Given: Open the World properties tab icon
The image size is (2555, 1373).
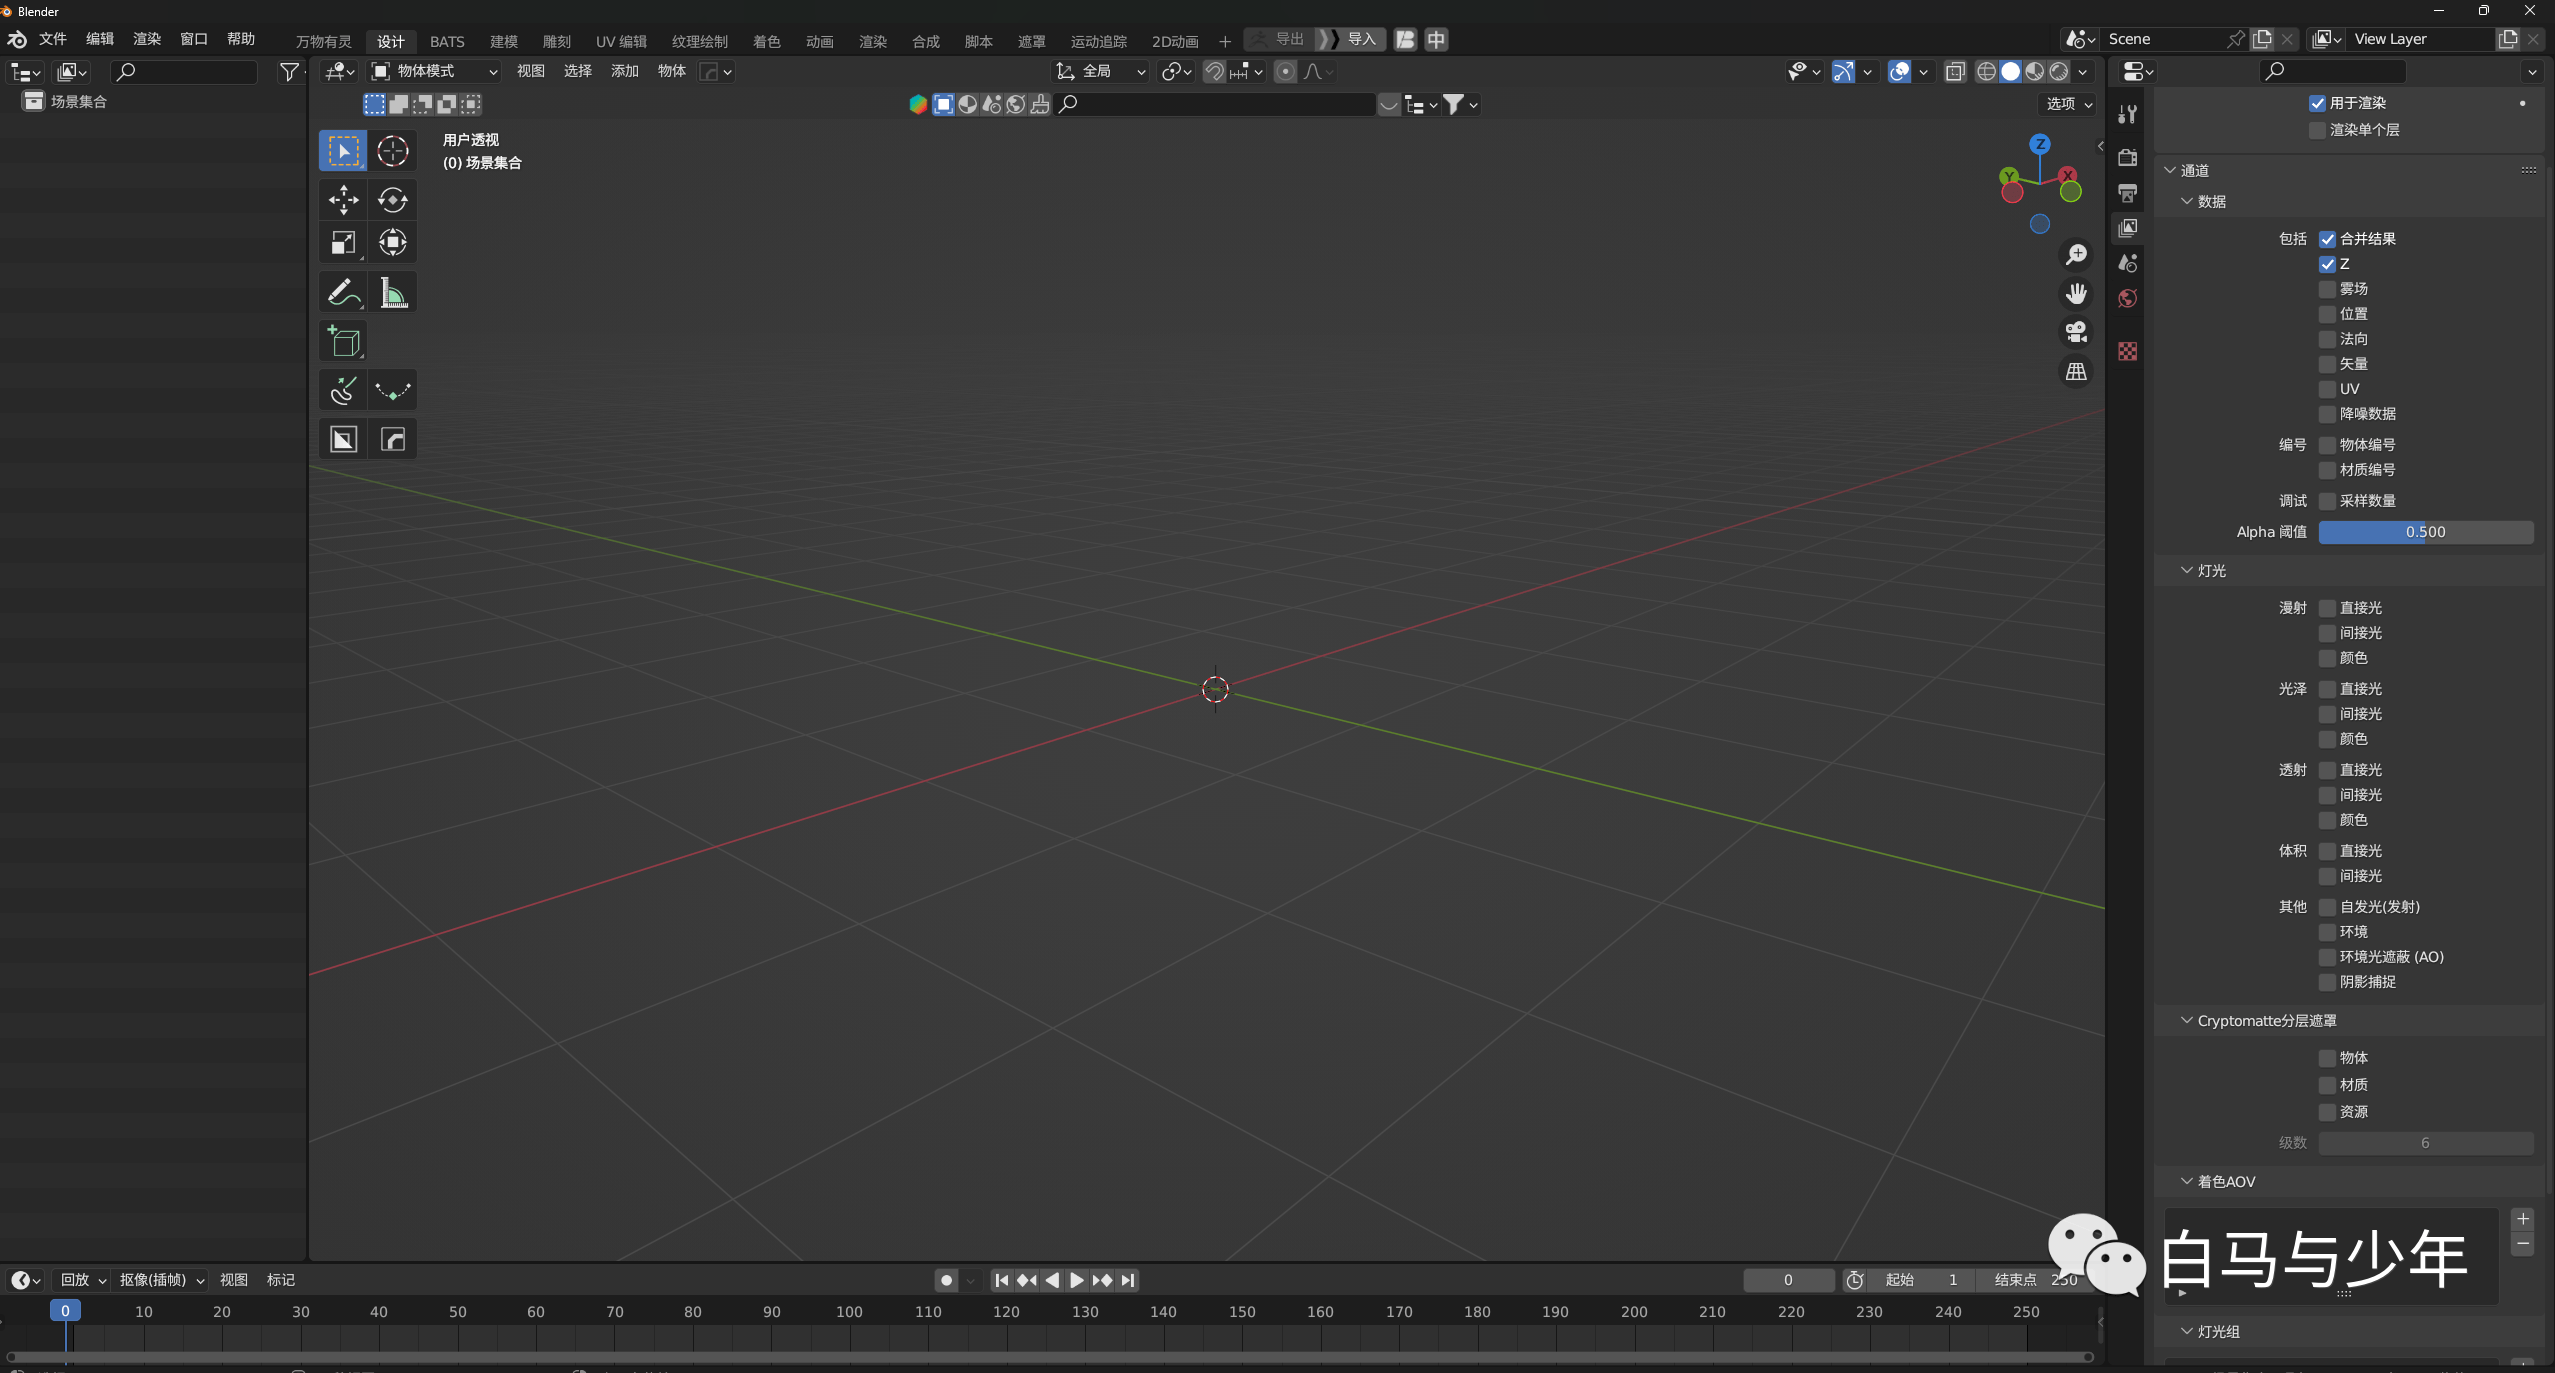Looking at the screenshot, I should tap(2128, 298).
